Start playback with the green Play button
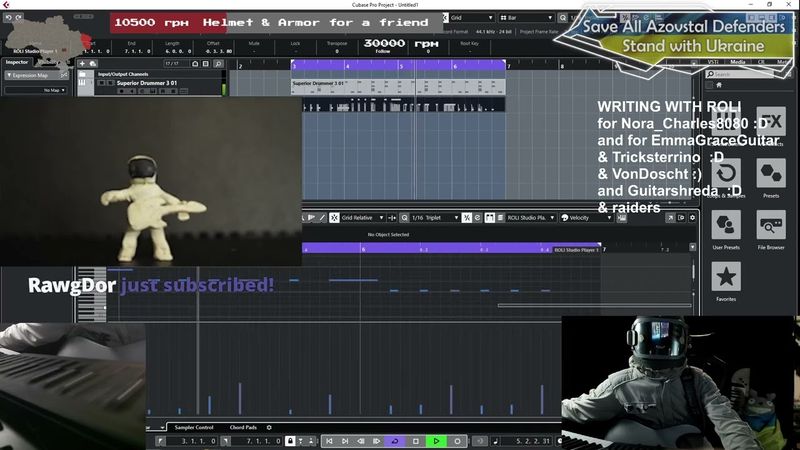The image size is (800, 450). click(x=436, y=441)
